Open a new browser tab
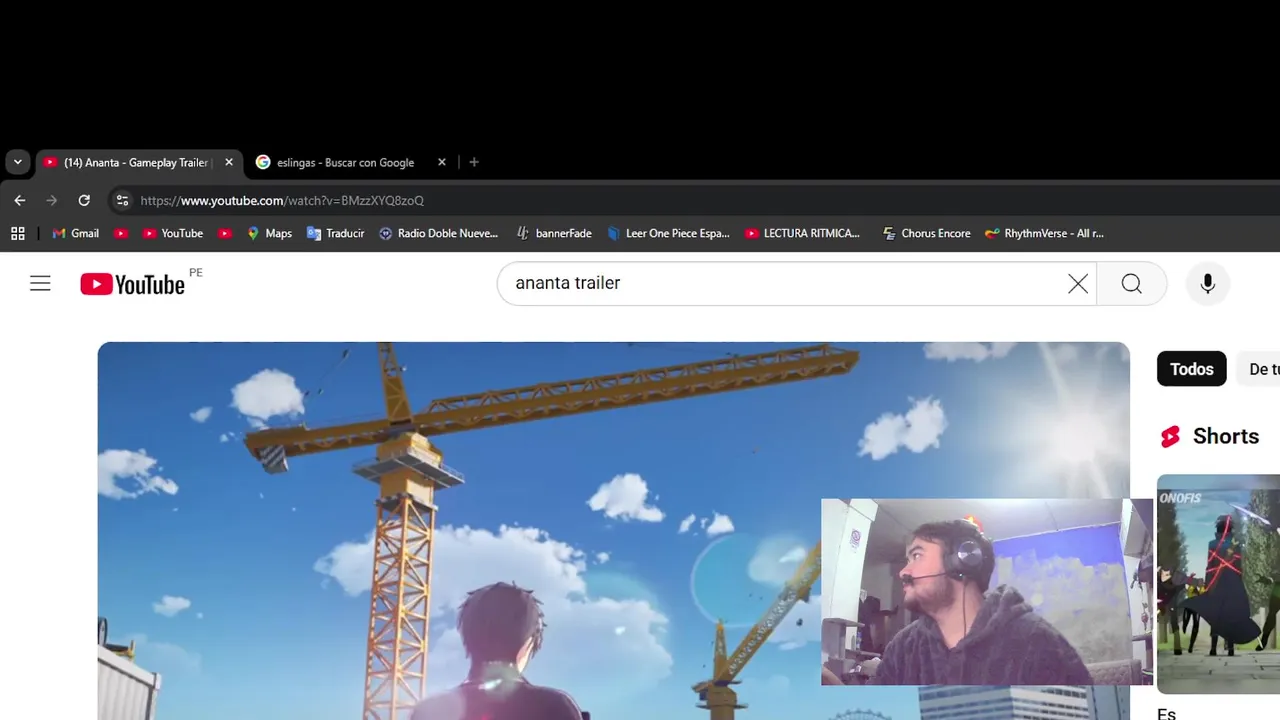Image resolution: width=1280 pixels, height=720 pixels. [474, 162]
